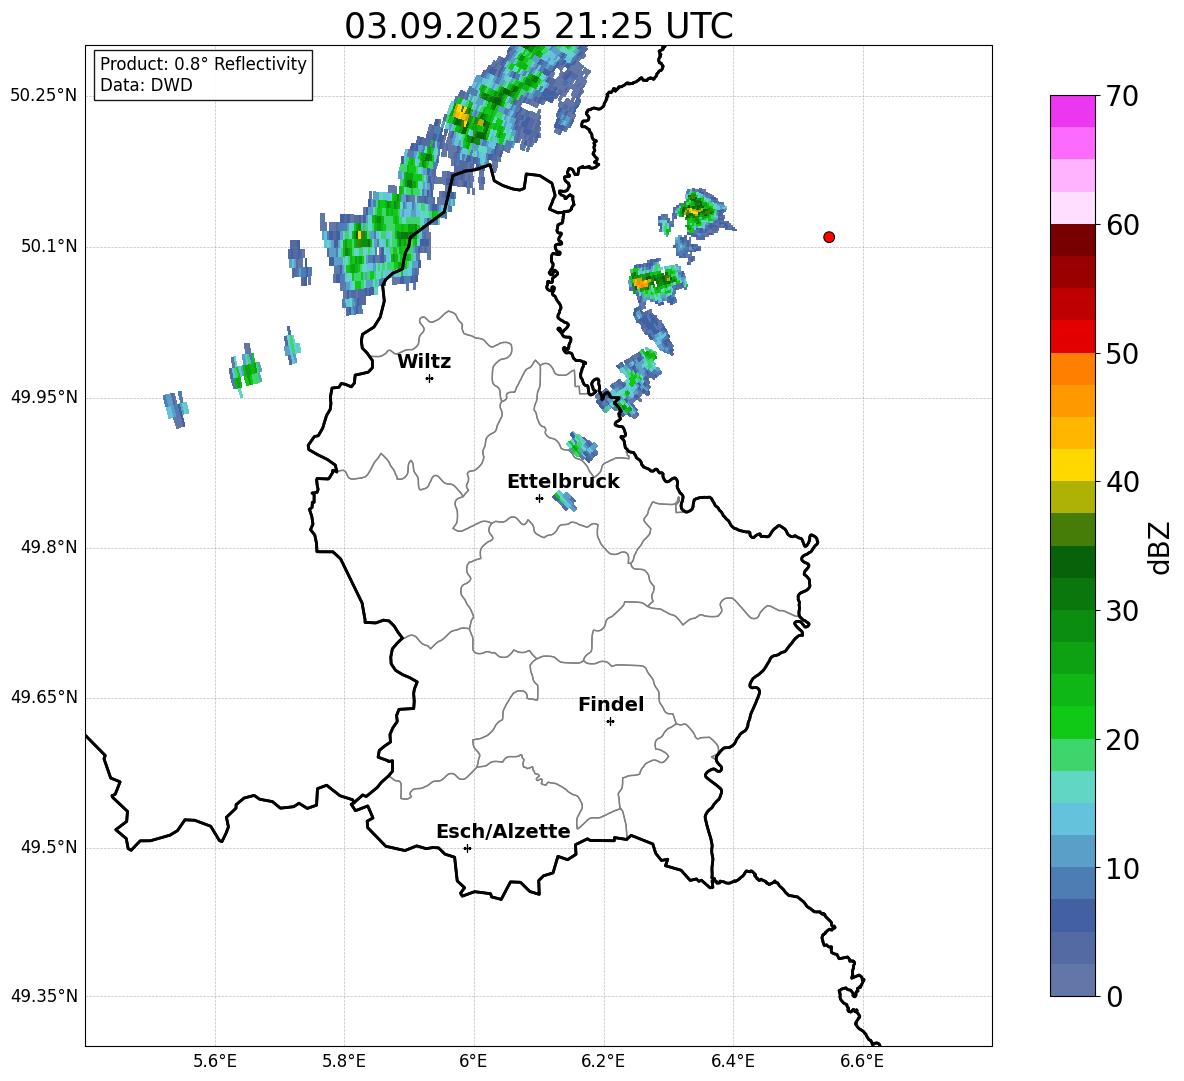Viewport: 1184px width, 1081px height.
Task: Click the 49.5°N latitude label
Action: coord(49,847)
